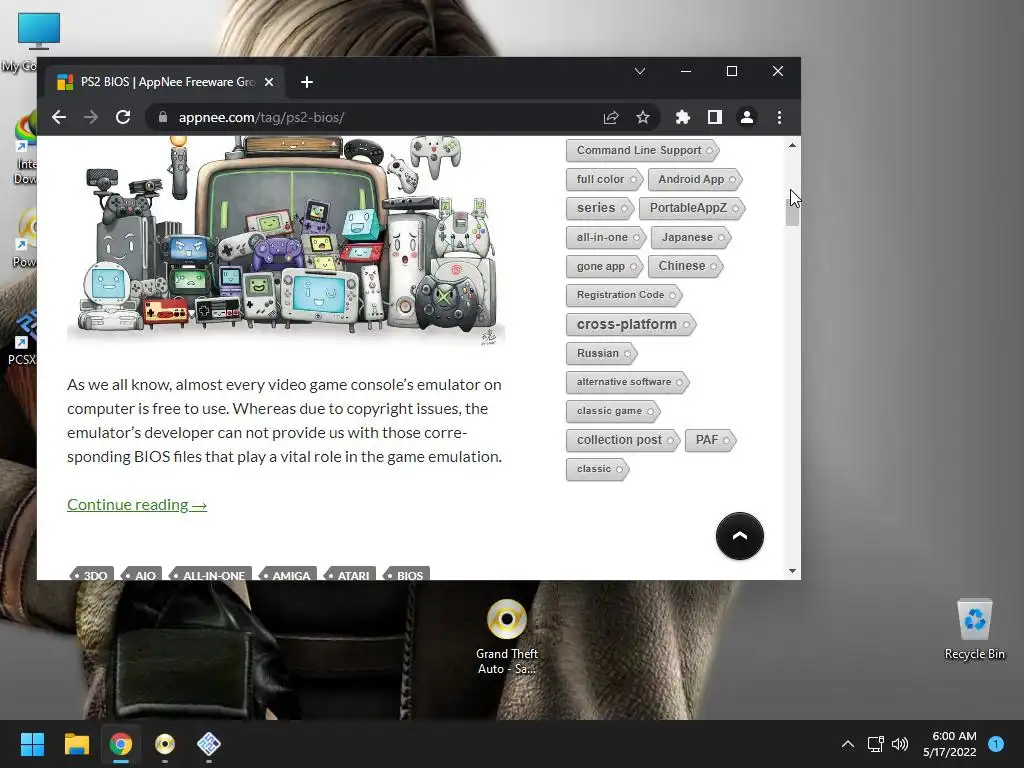Click the Chinese tag

(x=686, y=266)
